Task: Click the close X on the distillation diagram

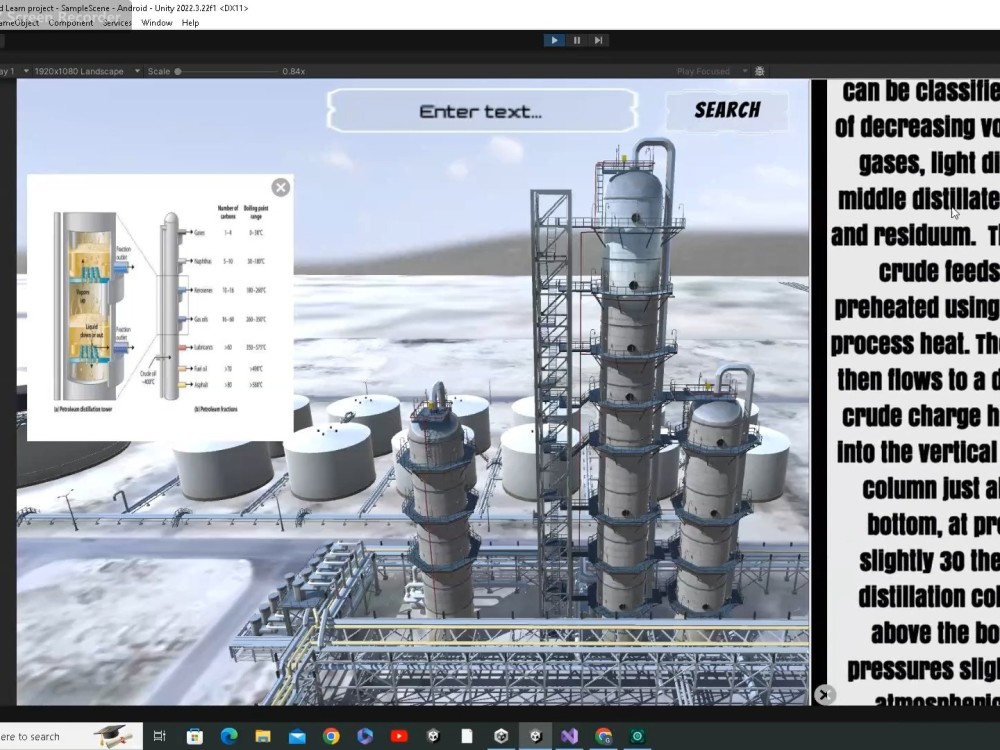Action: point(280,187)
